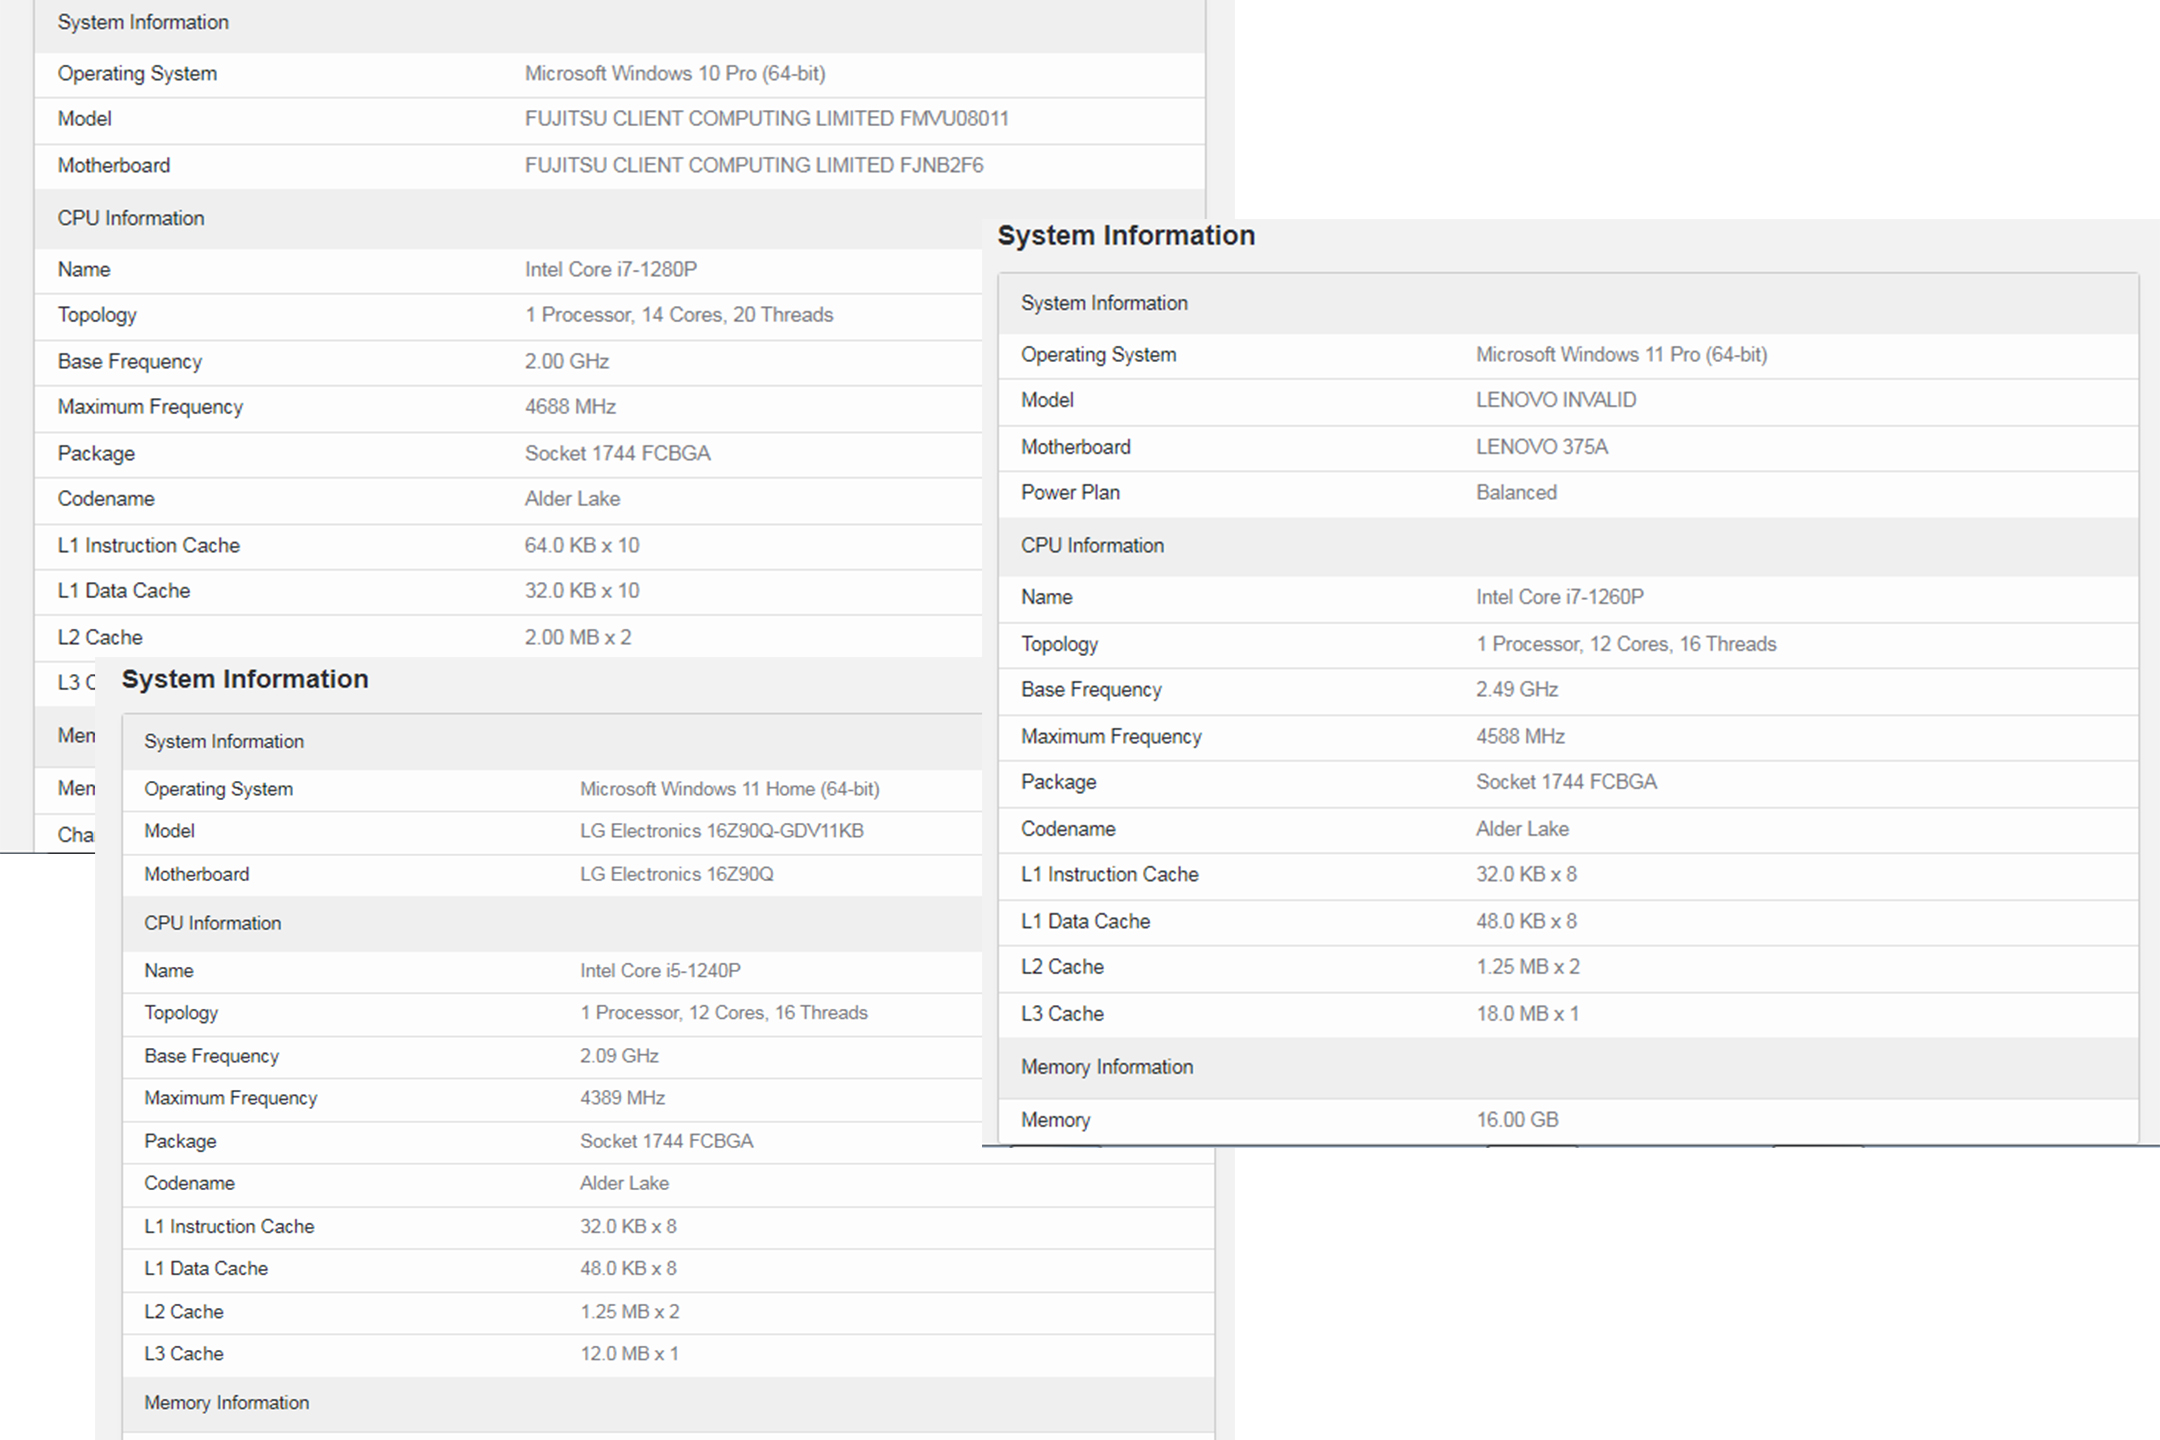The width and height of the screenshot is (2160, 1440).
Task: Click 'Microsoft Windows 11 Pro (64-bit)' value
Action: [1622, 355]
